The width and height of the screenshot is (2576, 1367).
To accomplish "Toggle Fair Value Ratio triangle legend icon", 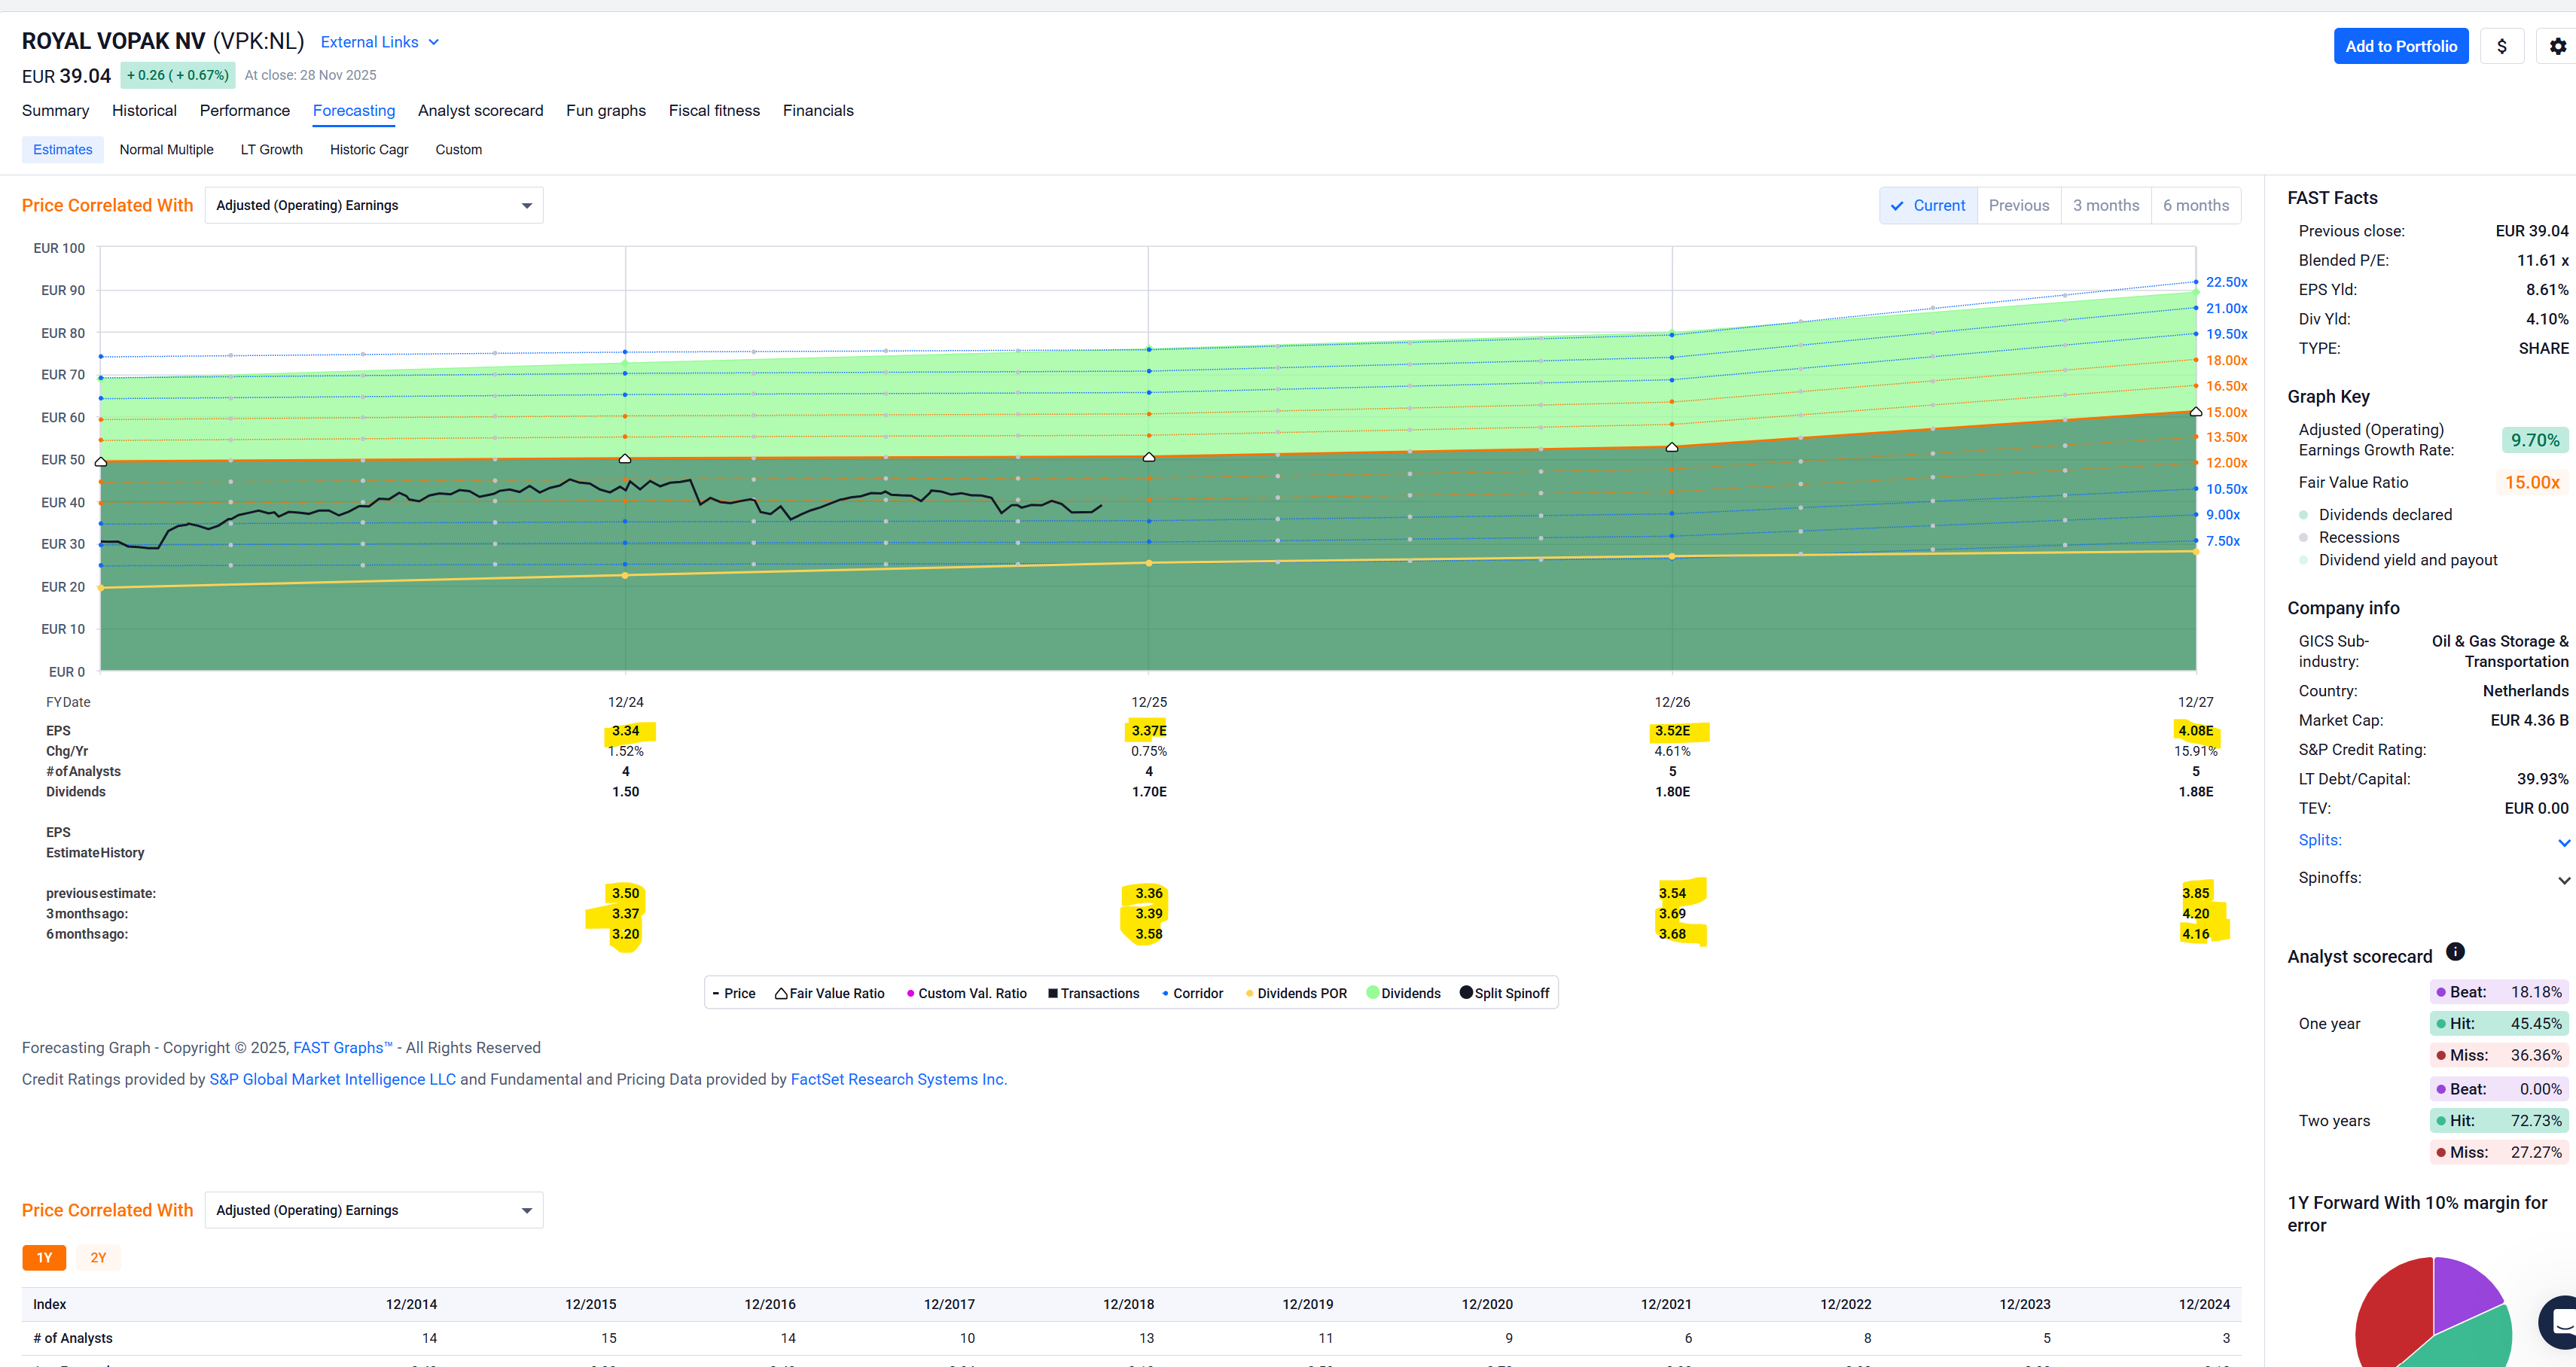I will 781,993.
